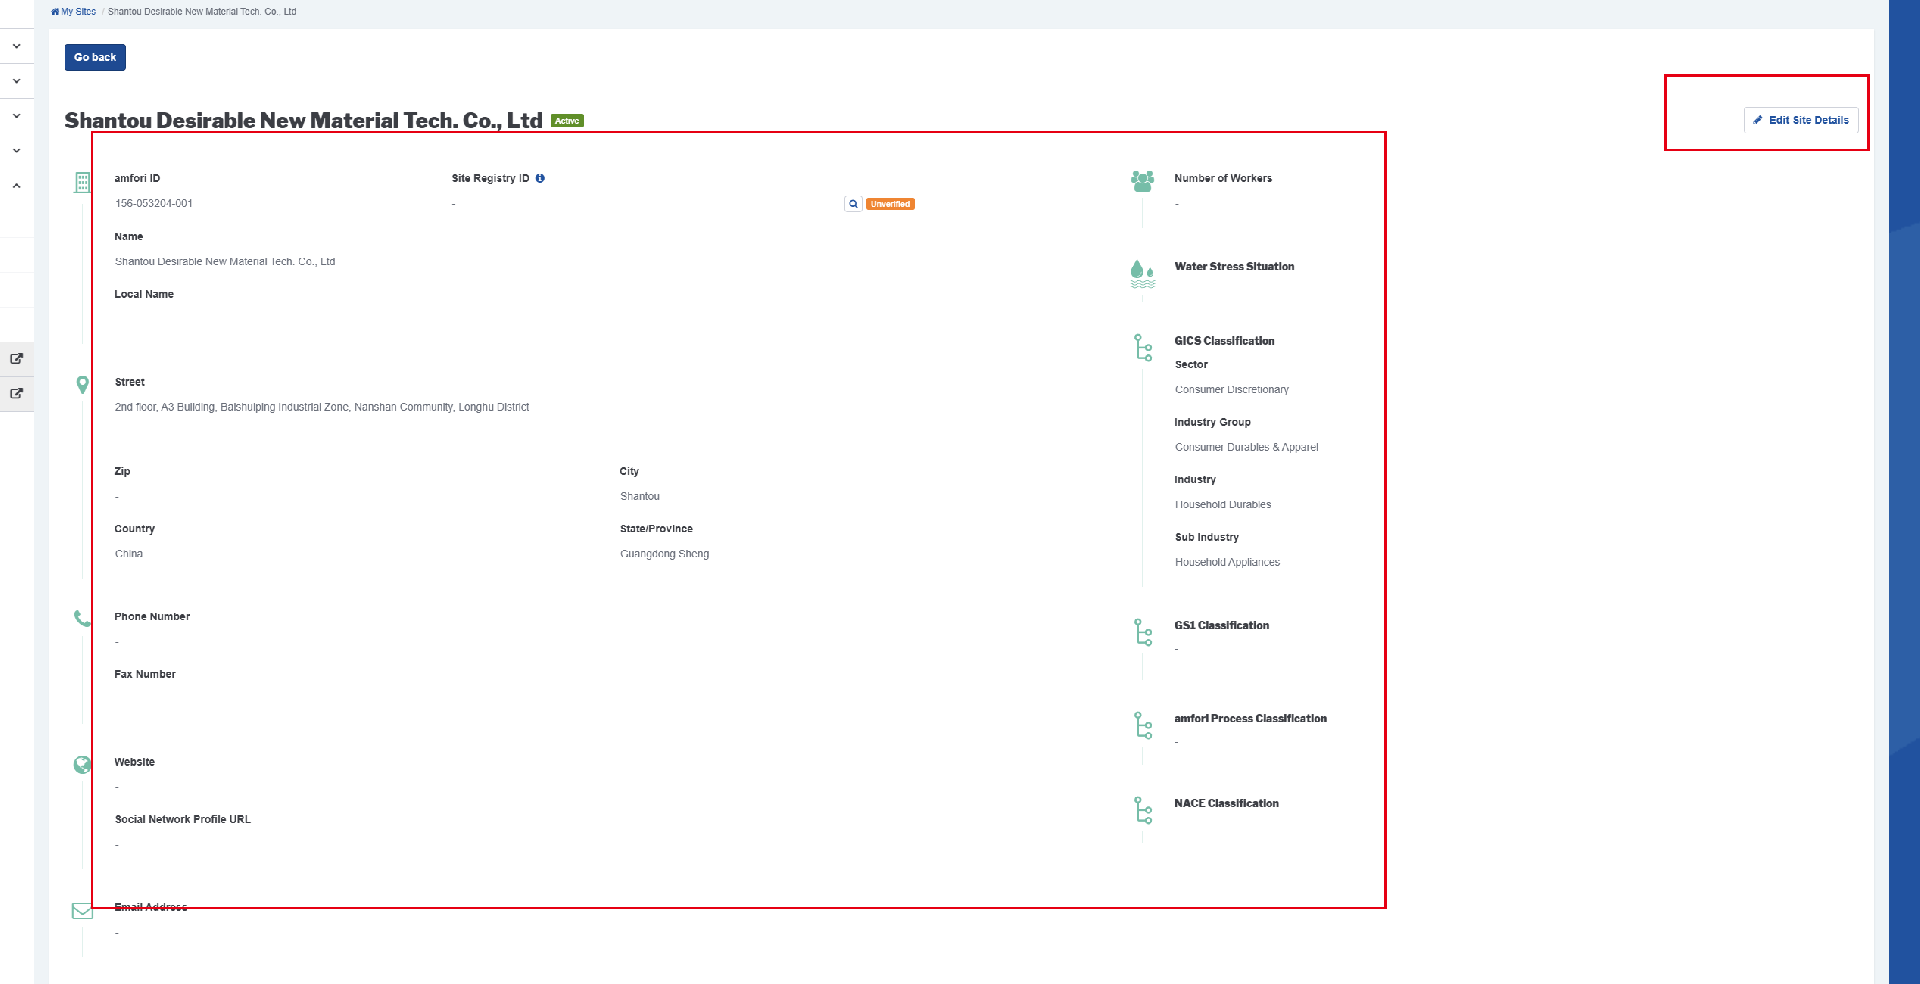Click the Industry value Household Durables
This screenshot has width=1920, height=984.
pyautogui.click(x=1223, y=504)
